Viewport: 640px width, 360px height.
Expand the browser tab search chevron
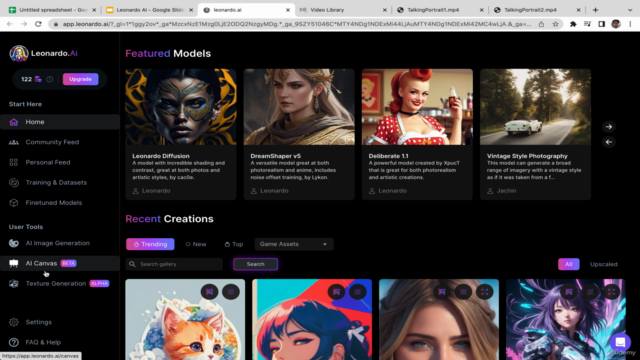coord(630,10)
